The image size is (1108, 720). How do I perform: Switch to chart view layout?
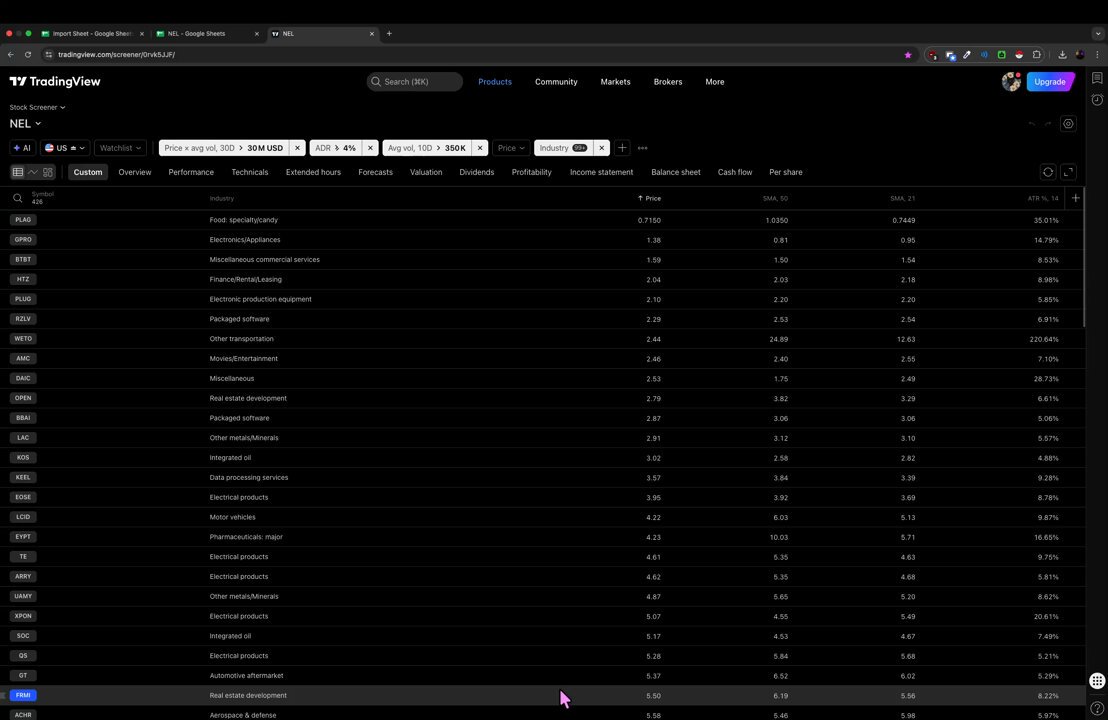click(x=33, y=172)
